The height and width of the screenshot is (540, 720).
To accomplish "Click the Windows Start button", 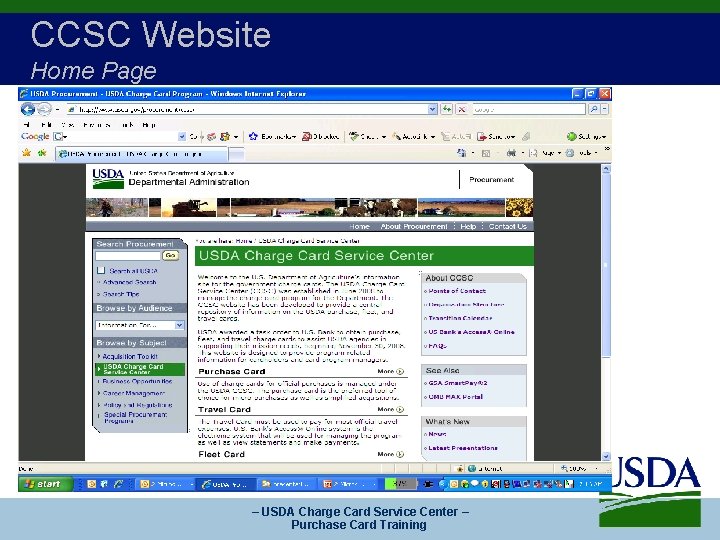I will point(45,484).
